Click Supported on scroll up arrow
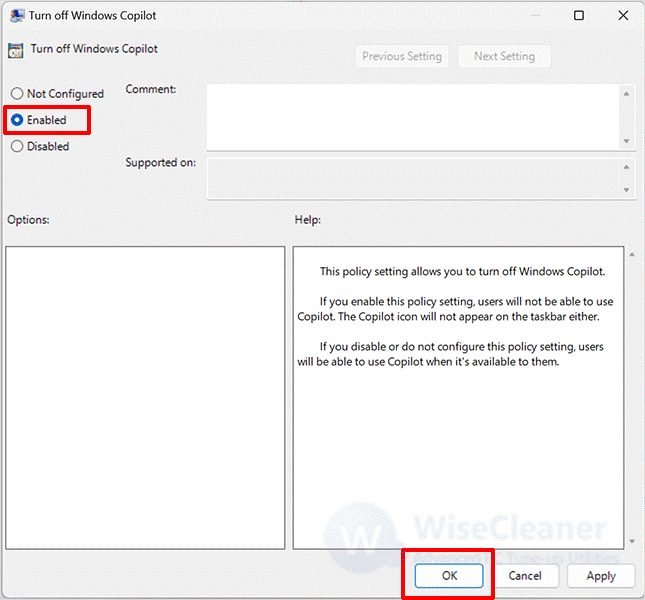Image resolution: width=645 pixels, height=600 pixels. 626,167
